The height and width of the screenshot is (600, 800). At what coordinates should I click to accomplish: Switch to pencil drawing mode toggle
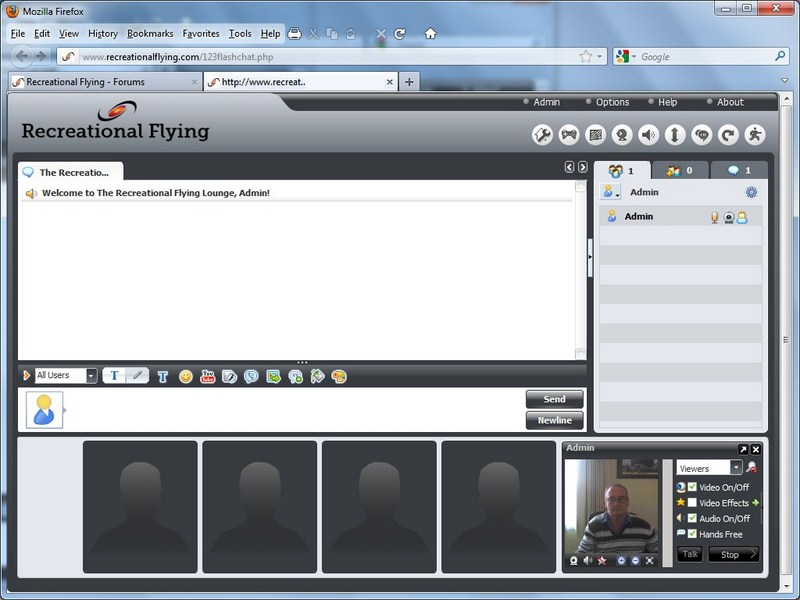tap(137, 376)
